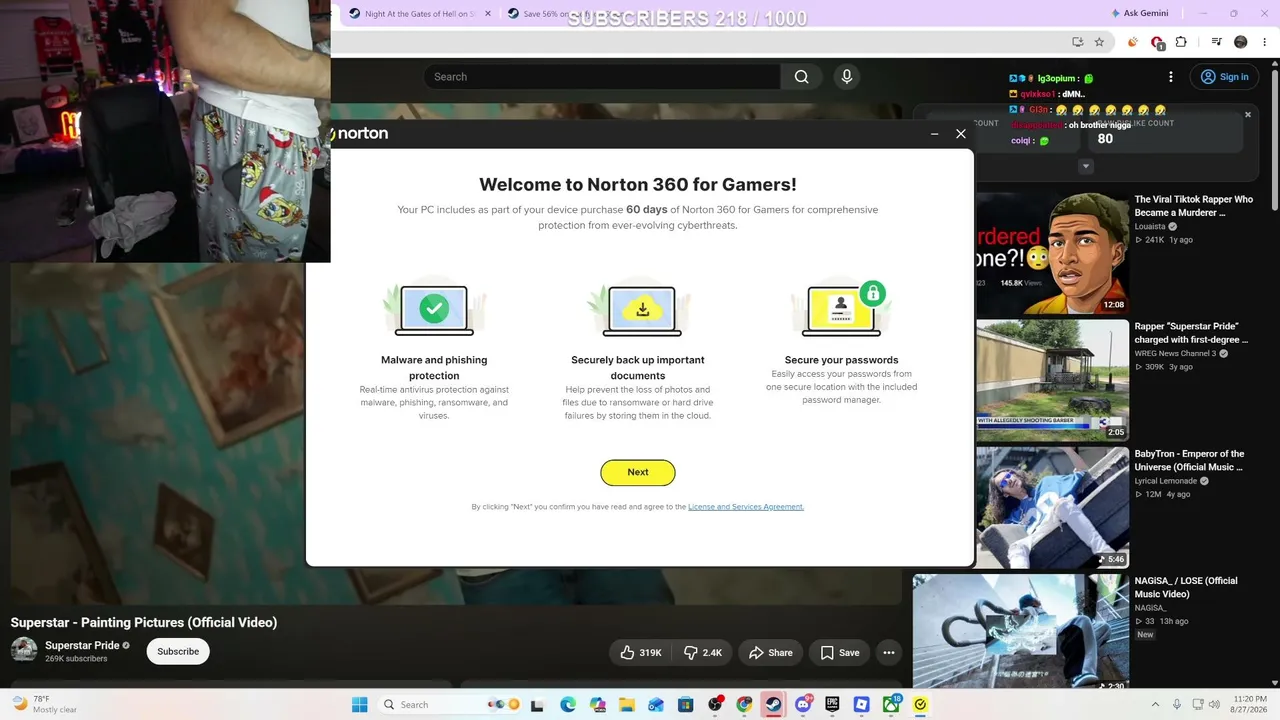1280x720 pixels.
Task: Switch to Google Chrome on taskbar
Action: (744, 705)
